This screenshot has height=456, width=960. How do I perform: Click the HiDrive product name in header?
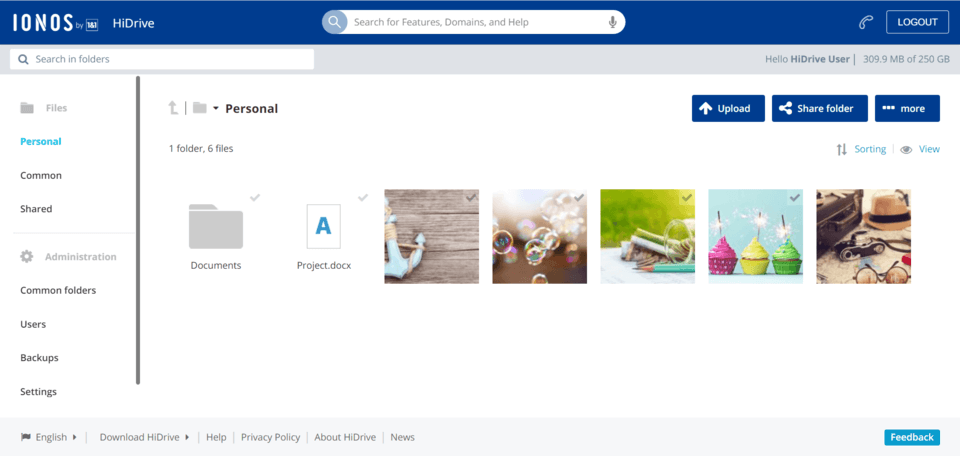(x=133, y=23)
